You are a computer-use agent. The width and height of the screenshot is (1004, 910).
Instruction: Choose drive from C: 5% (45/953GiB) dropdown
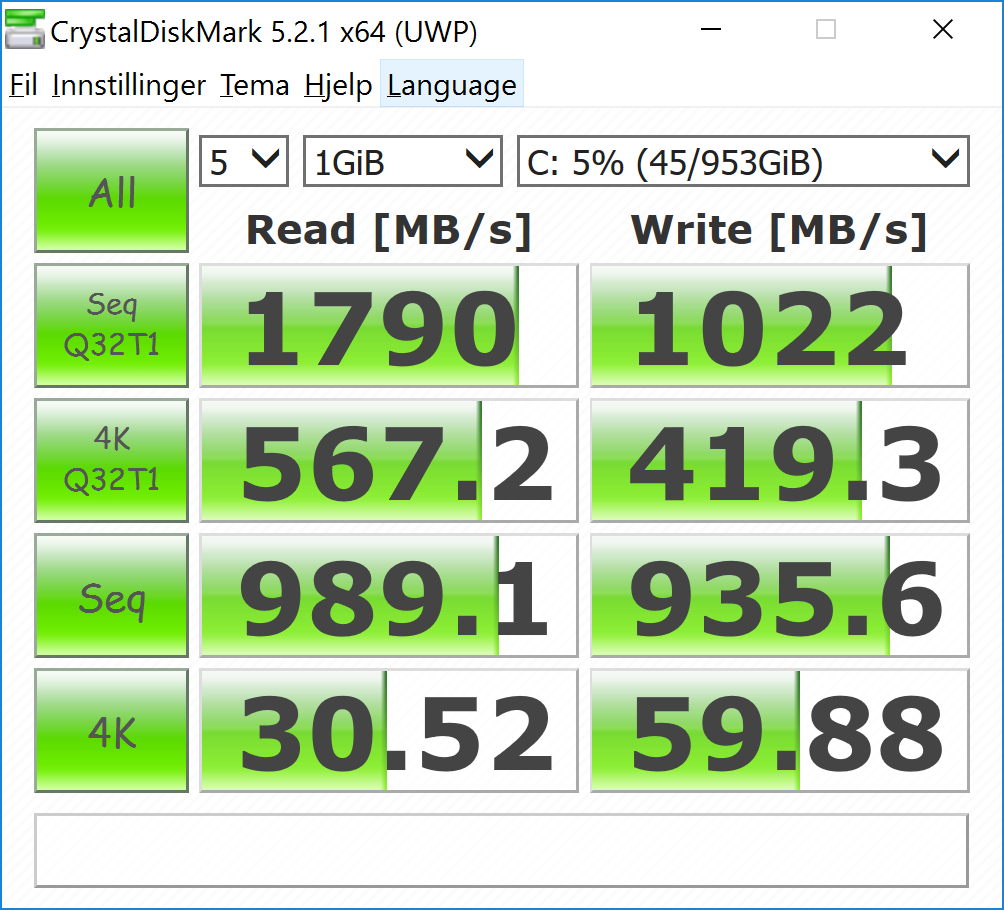pyautogui.click(x=743, y=161)
